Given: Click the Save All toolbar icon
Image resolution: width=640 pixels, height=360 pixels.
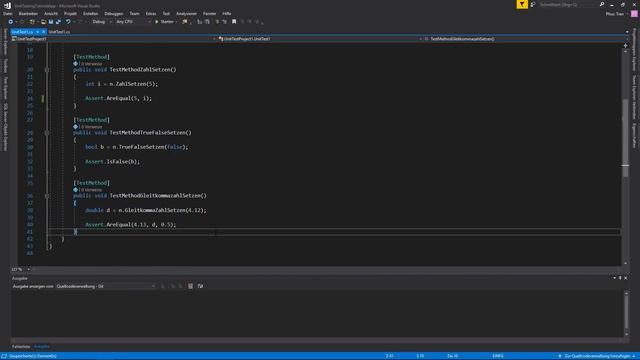Looking at the screenshot, I should 58,22.
